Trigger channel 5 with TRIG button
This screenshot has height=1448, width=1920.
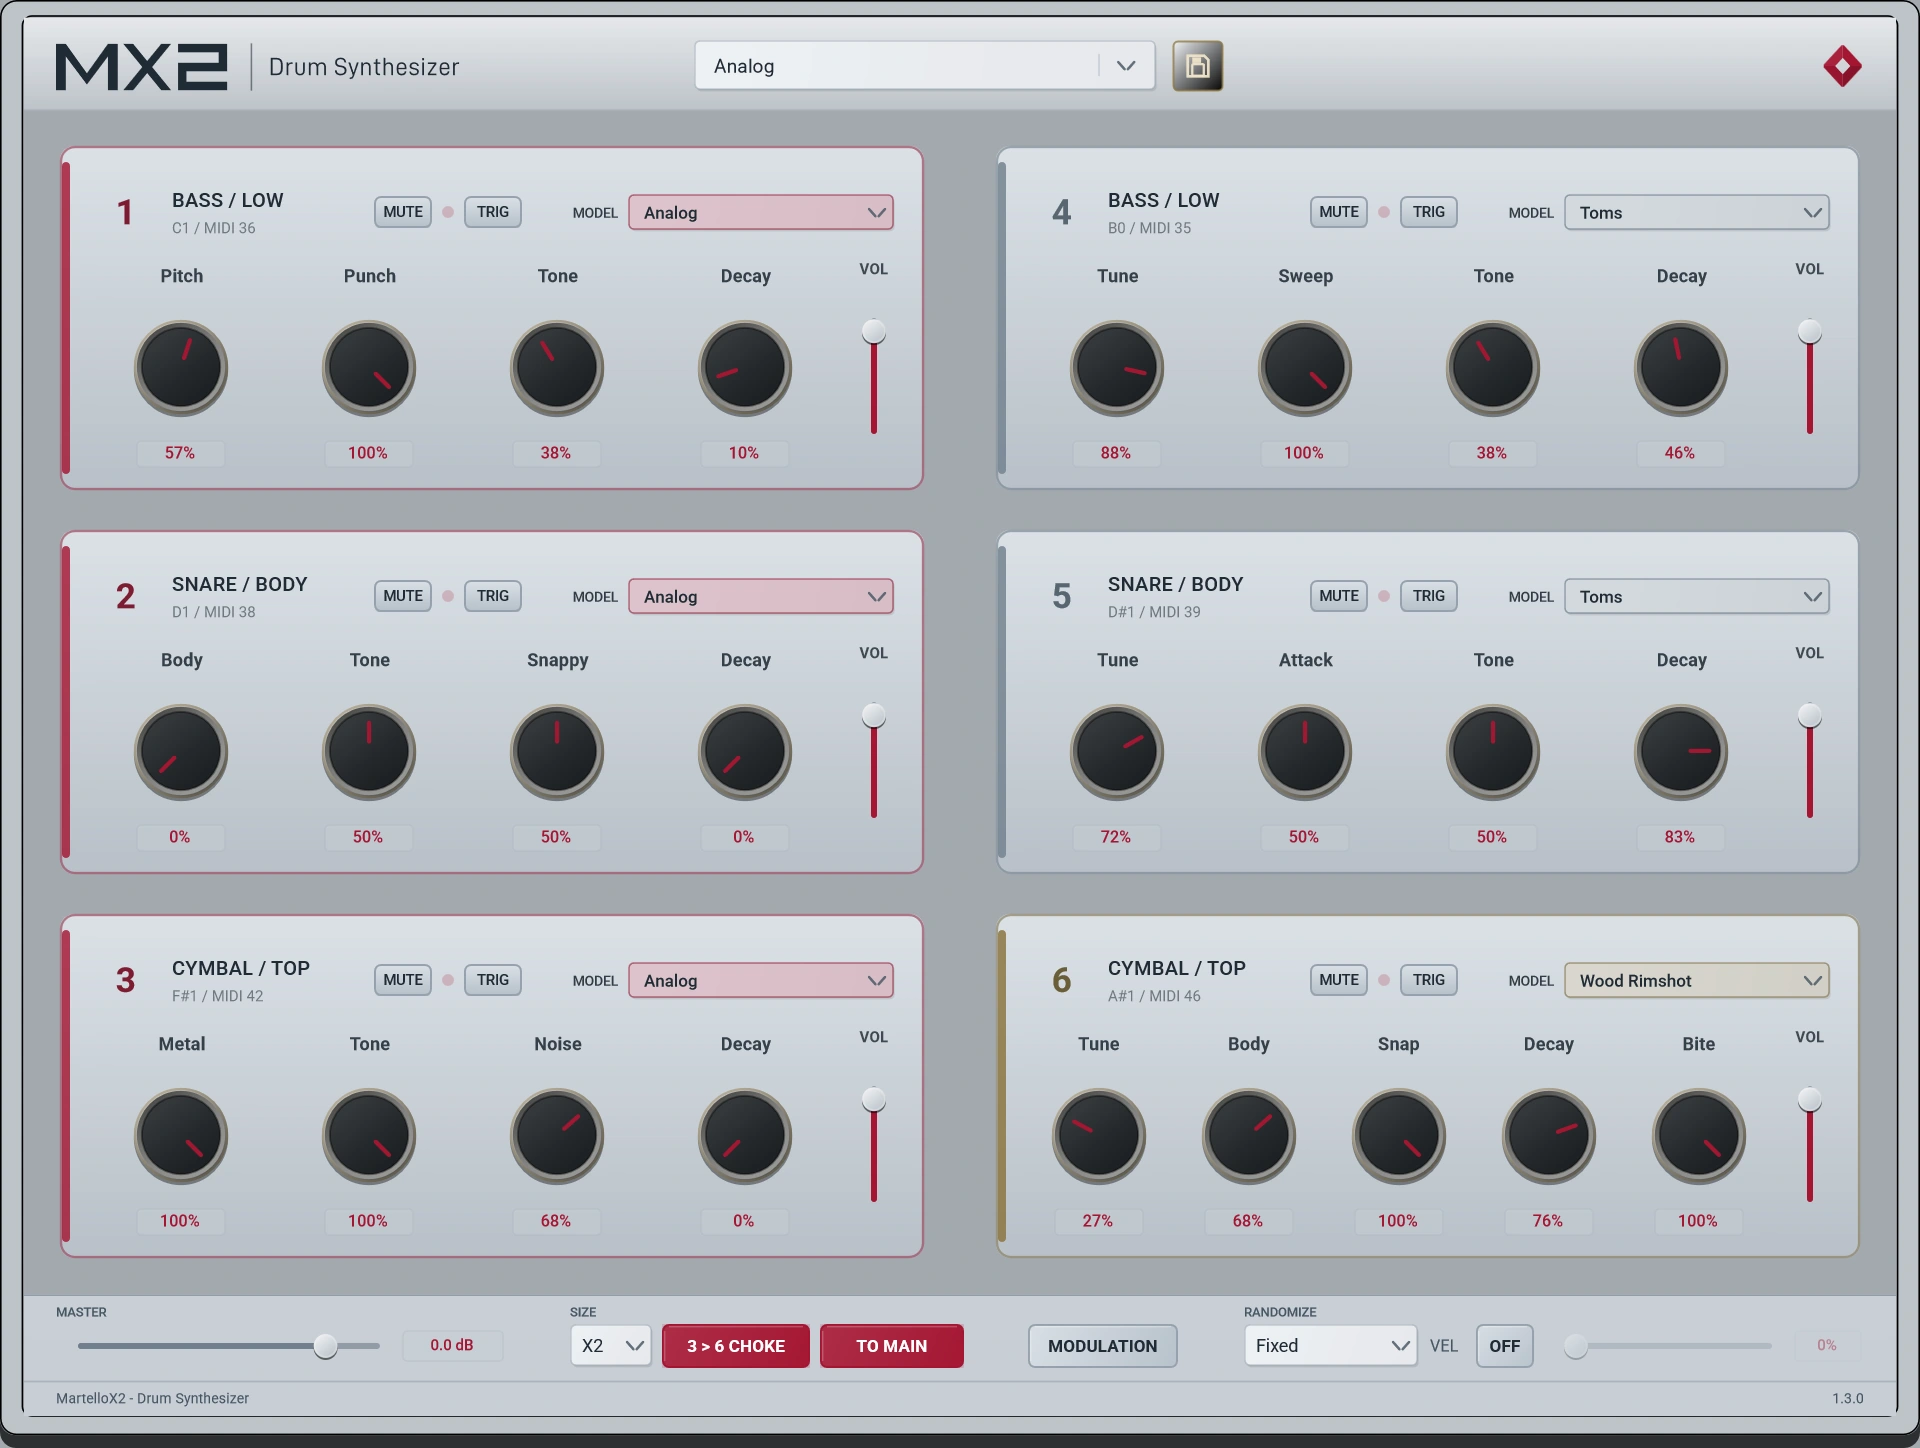[x=1429, y=596]
